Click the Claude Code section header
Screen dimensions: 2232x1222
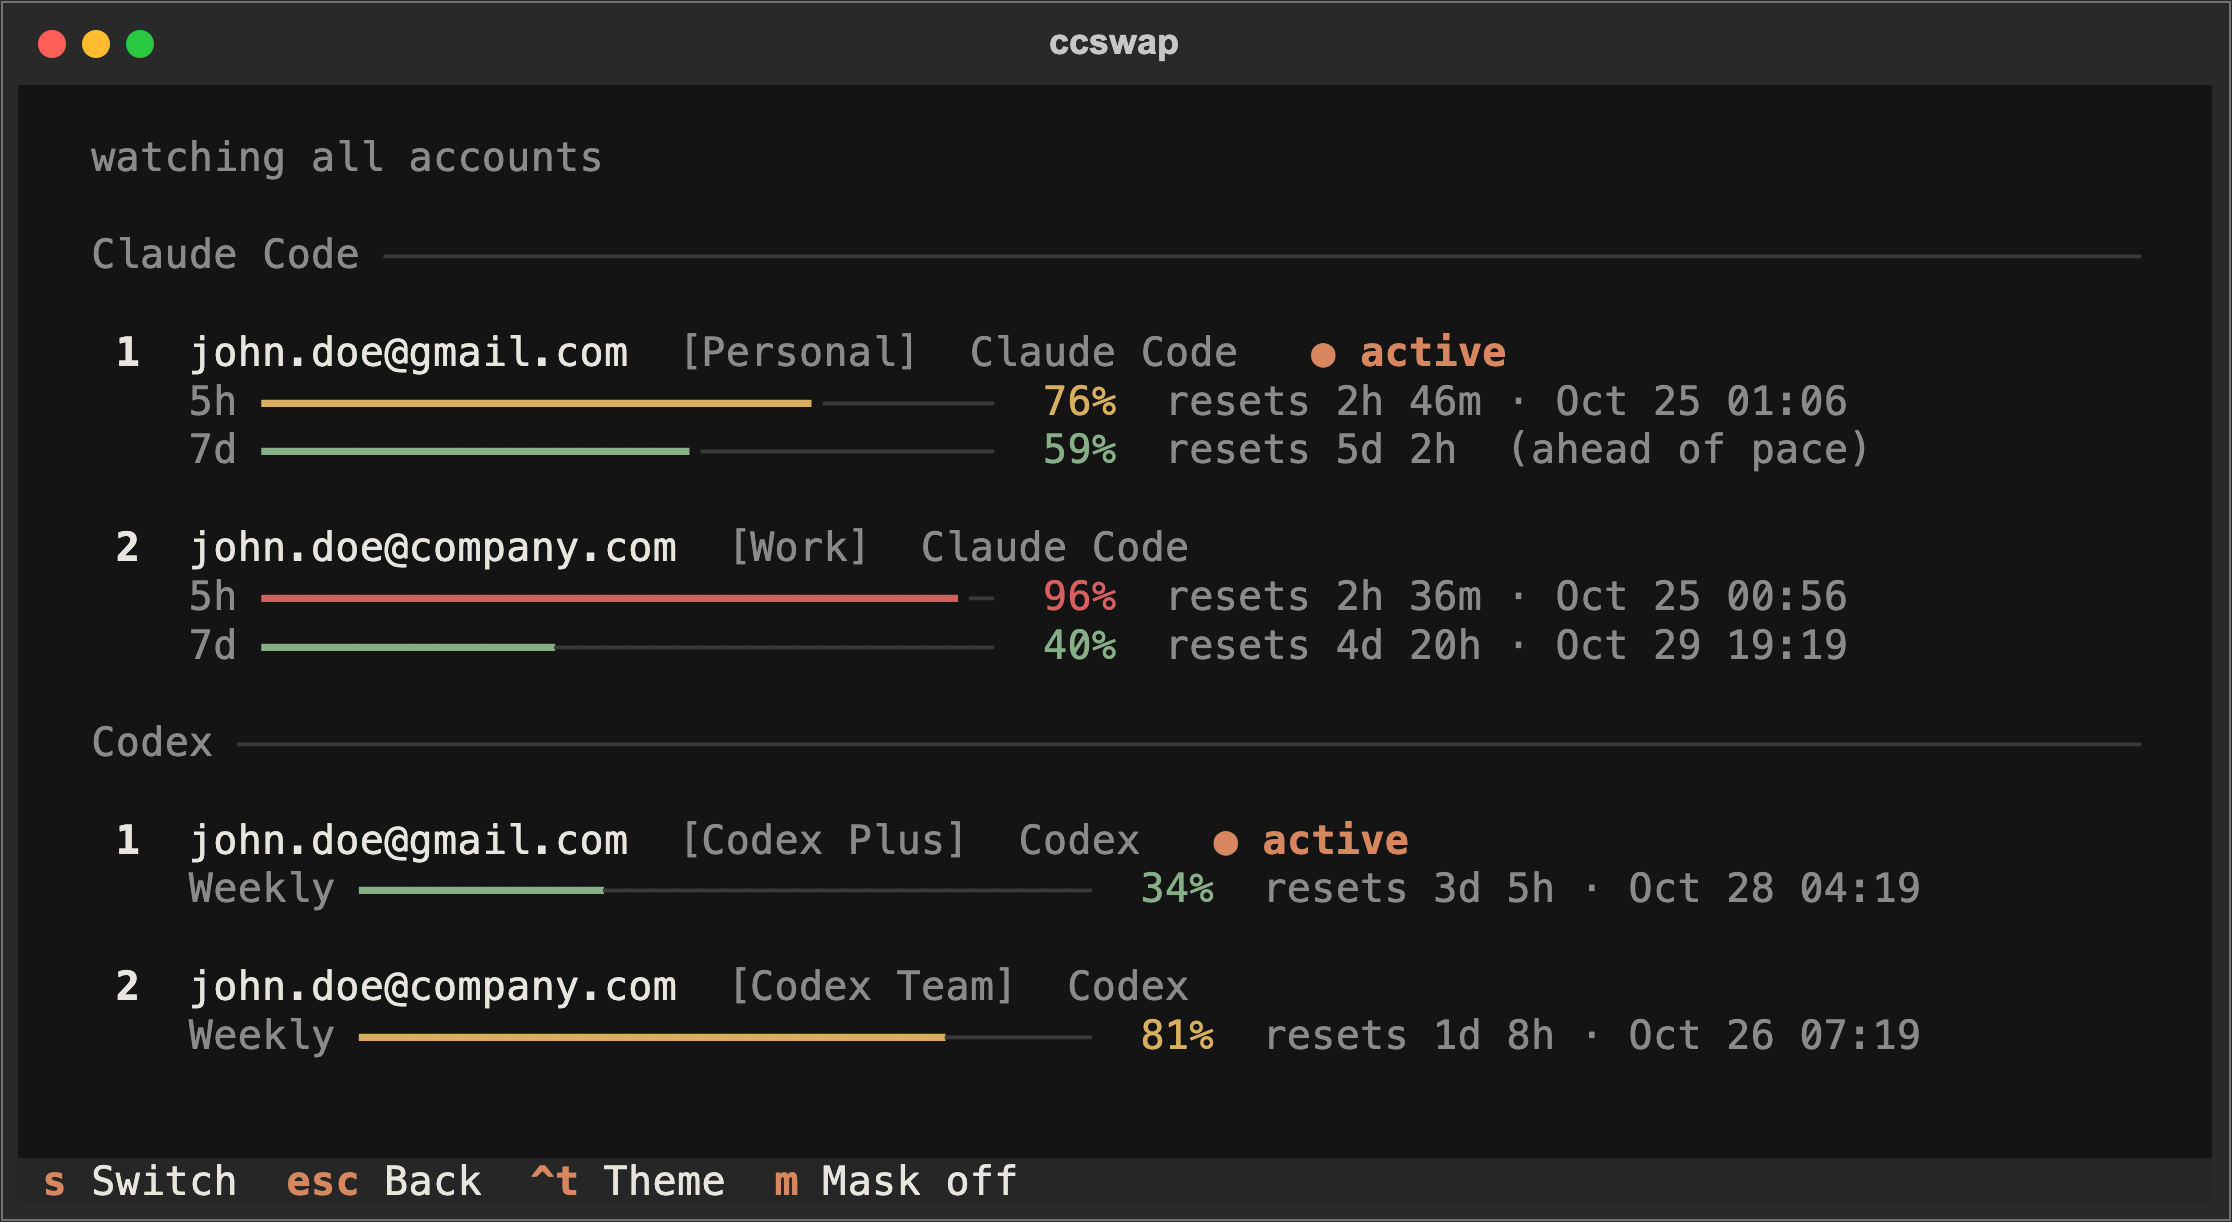(x=225, y=255)
